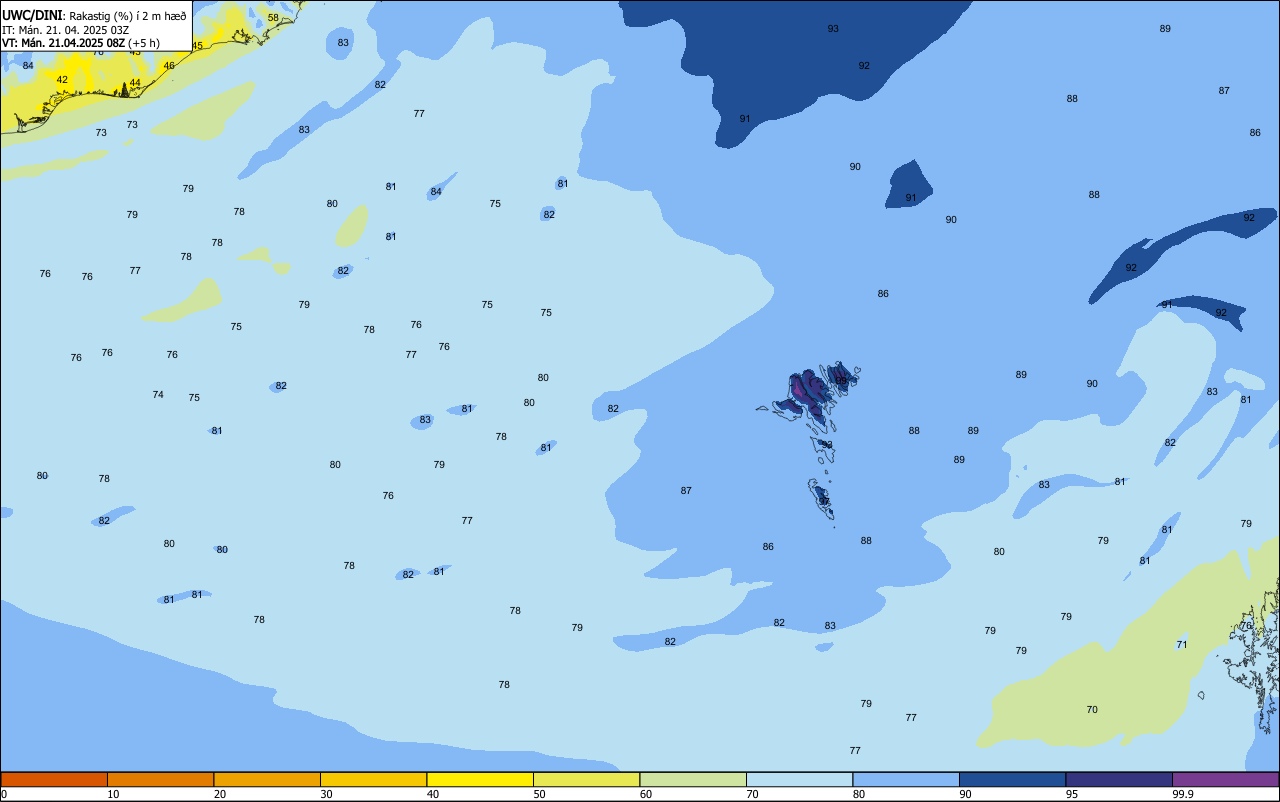Click the legend tick label '50'
The image size is (1280, 802).
coord(539,794)
